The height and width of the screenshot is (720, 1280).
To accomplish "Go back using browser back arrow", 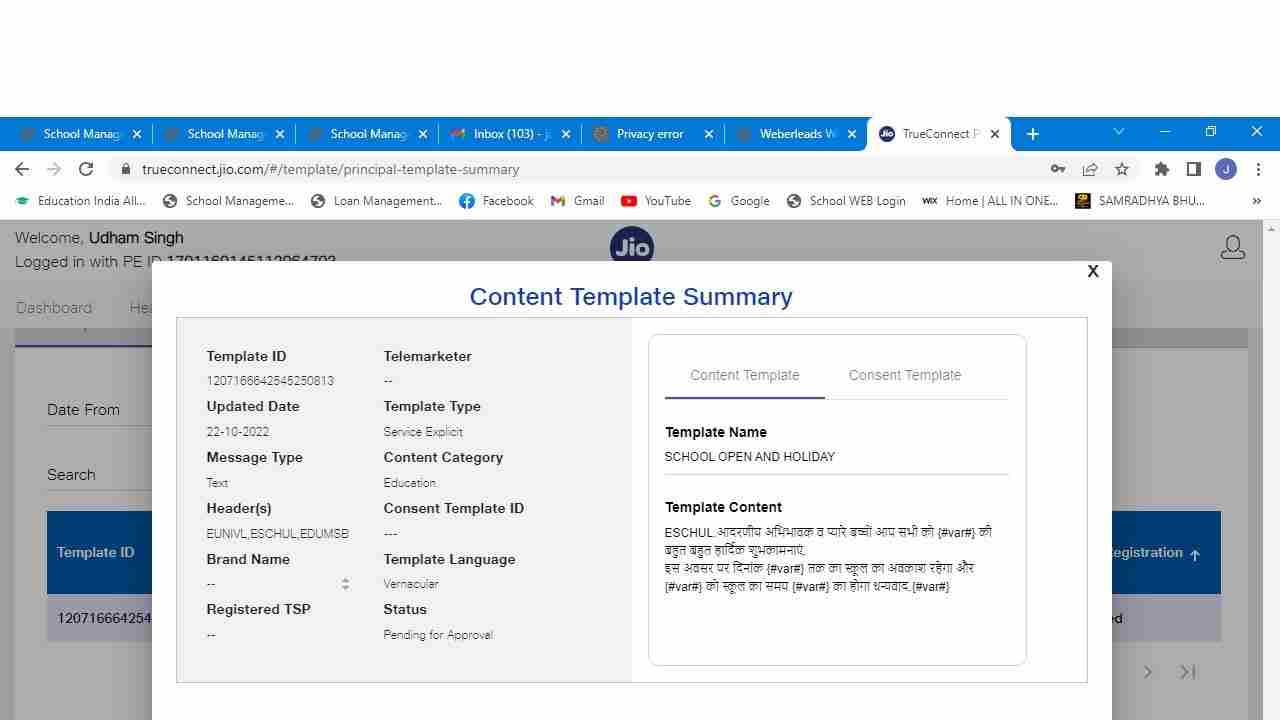I will pyautogui.click(x=22, y=169).
